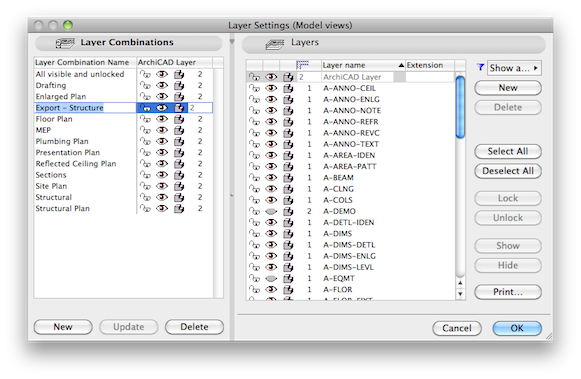Click solid/wireframe icon for A-COLS layer
The height and width of the screenshot is (379, 581).
[x=288, y=200]
